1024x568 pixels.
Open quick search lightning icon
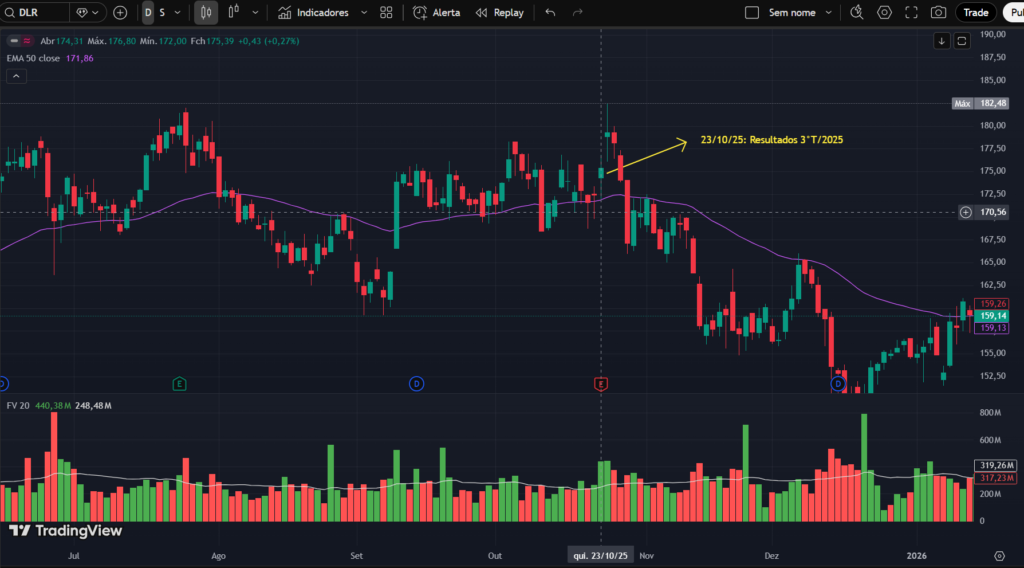pos(857,12)
